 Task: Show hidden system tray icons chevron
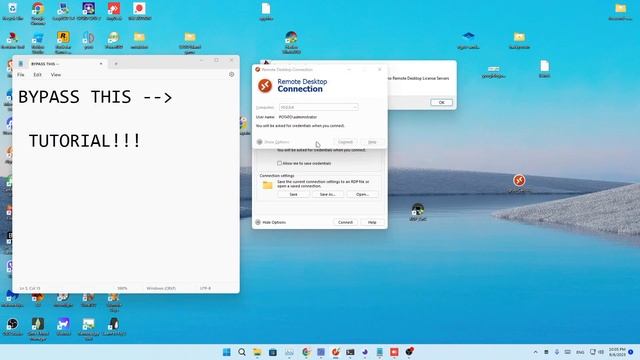click(x=536, y=352)
